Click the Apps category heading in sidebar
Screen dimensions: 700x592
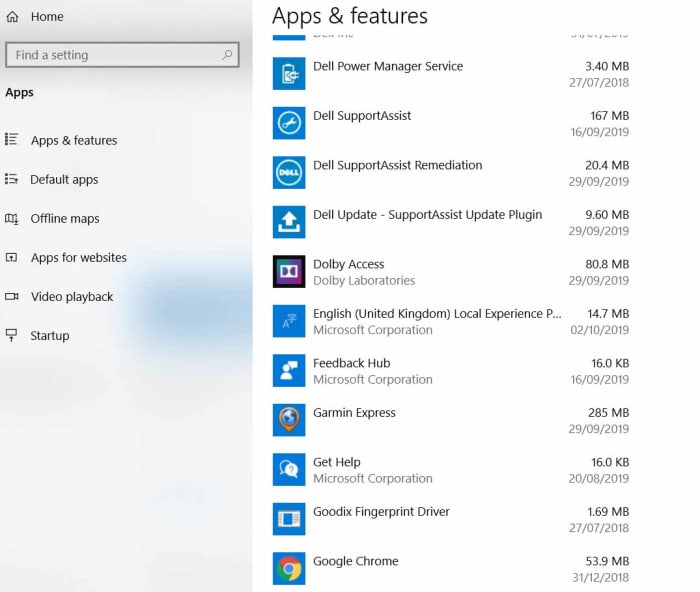(x=19, y=93)
